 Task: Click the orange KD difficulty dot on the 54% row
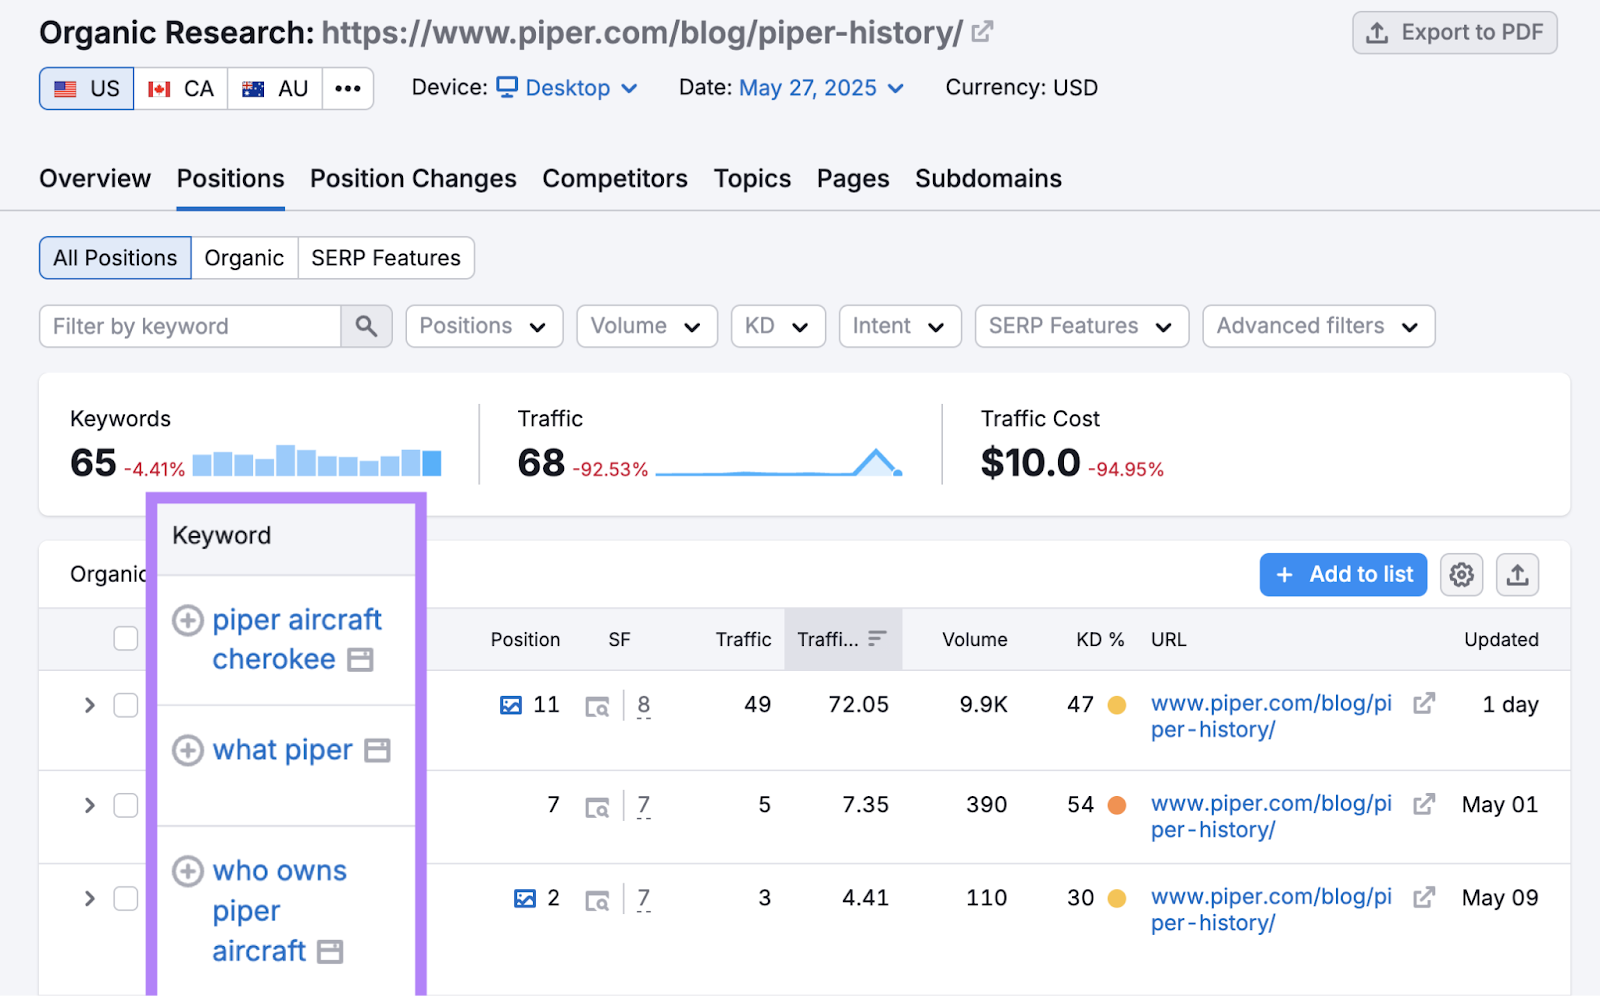click(x=1118, y=804)
